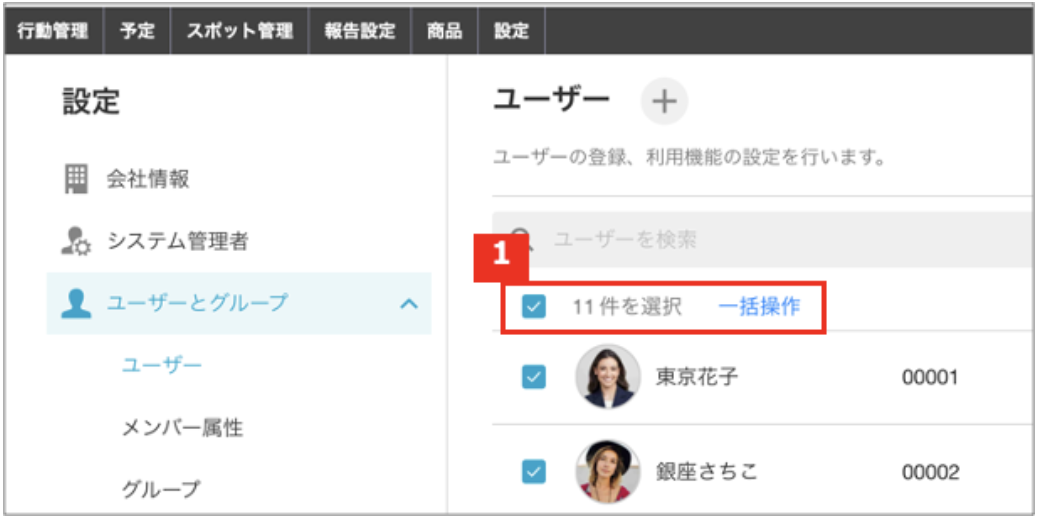Collapse the ユーザーとグループ section chevron
This screenshot has width=1040, height=516.
(x=409, y=304)
